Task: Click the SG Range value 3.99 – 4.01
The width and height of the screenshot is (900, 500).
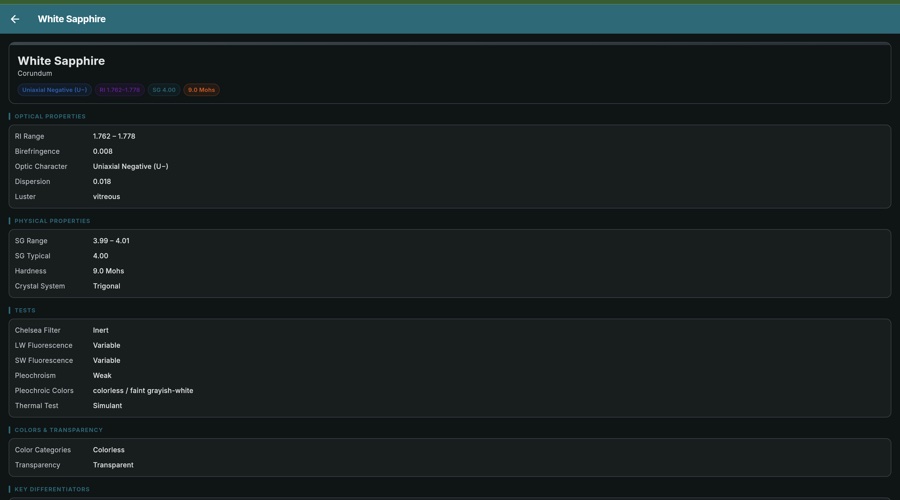Action: [111, 241]
